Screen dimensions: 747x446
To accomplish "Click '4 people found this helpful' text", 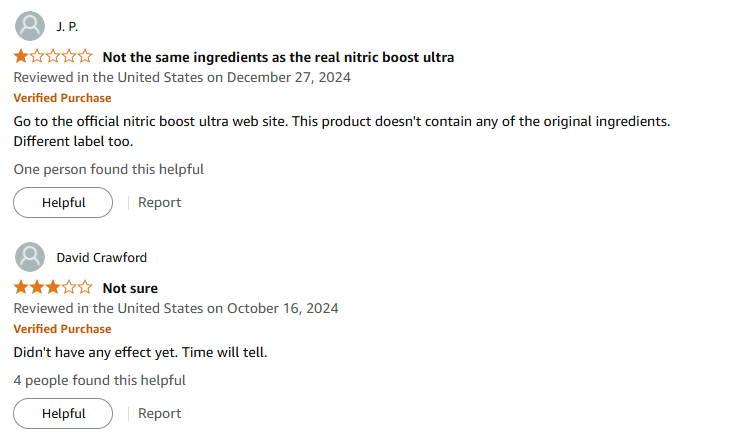I will [x=100, y=380].
